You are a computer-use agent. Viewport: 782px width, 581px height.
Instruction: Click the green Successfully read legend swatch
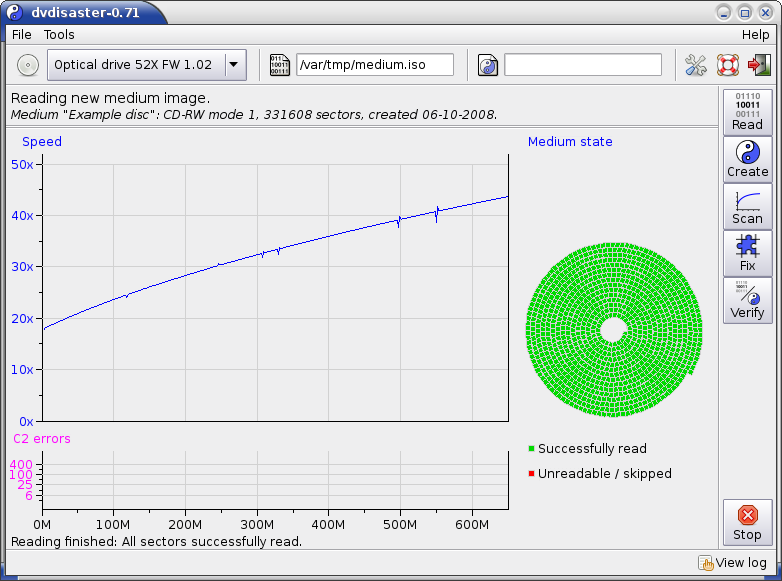(x=531, y=448)
